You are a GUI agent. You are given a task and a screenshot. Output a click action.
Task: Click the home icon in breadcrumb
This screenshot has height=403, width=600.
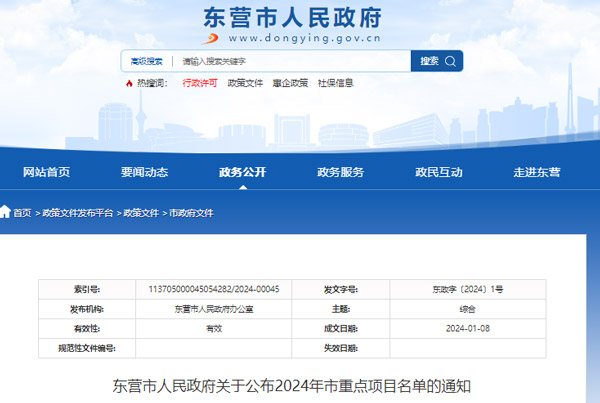pyautogui.click(x=5, y=212)
